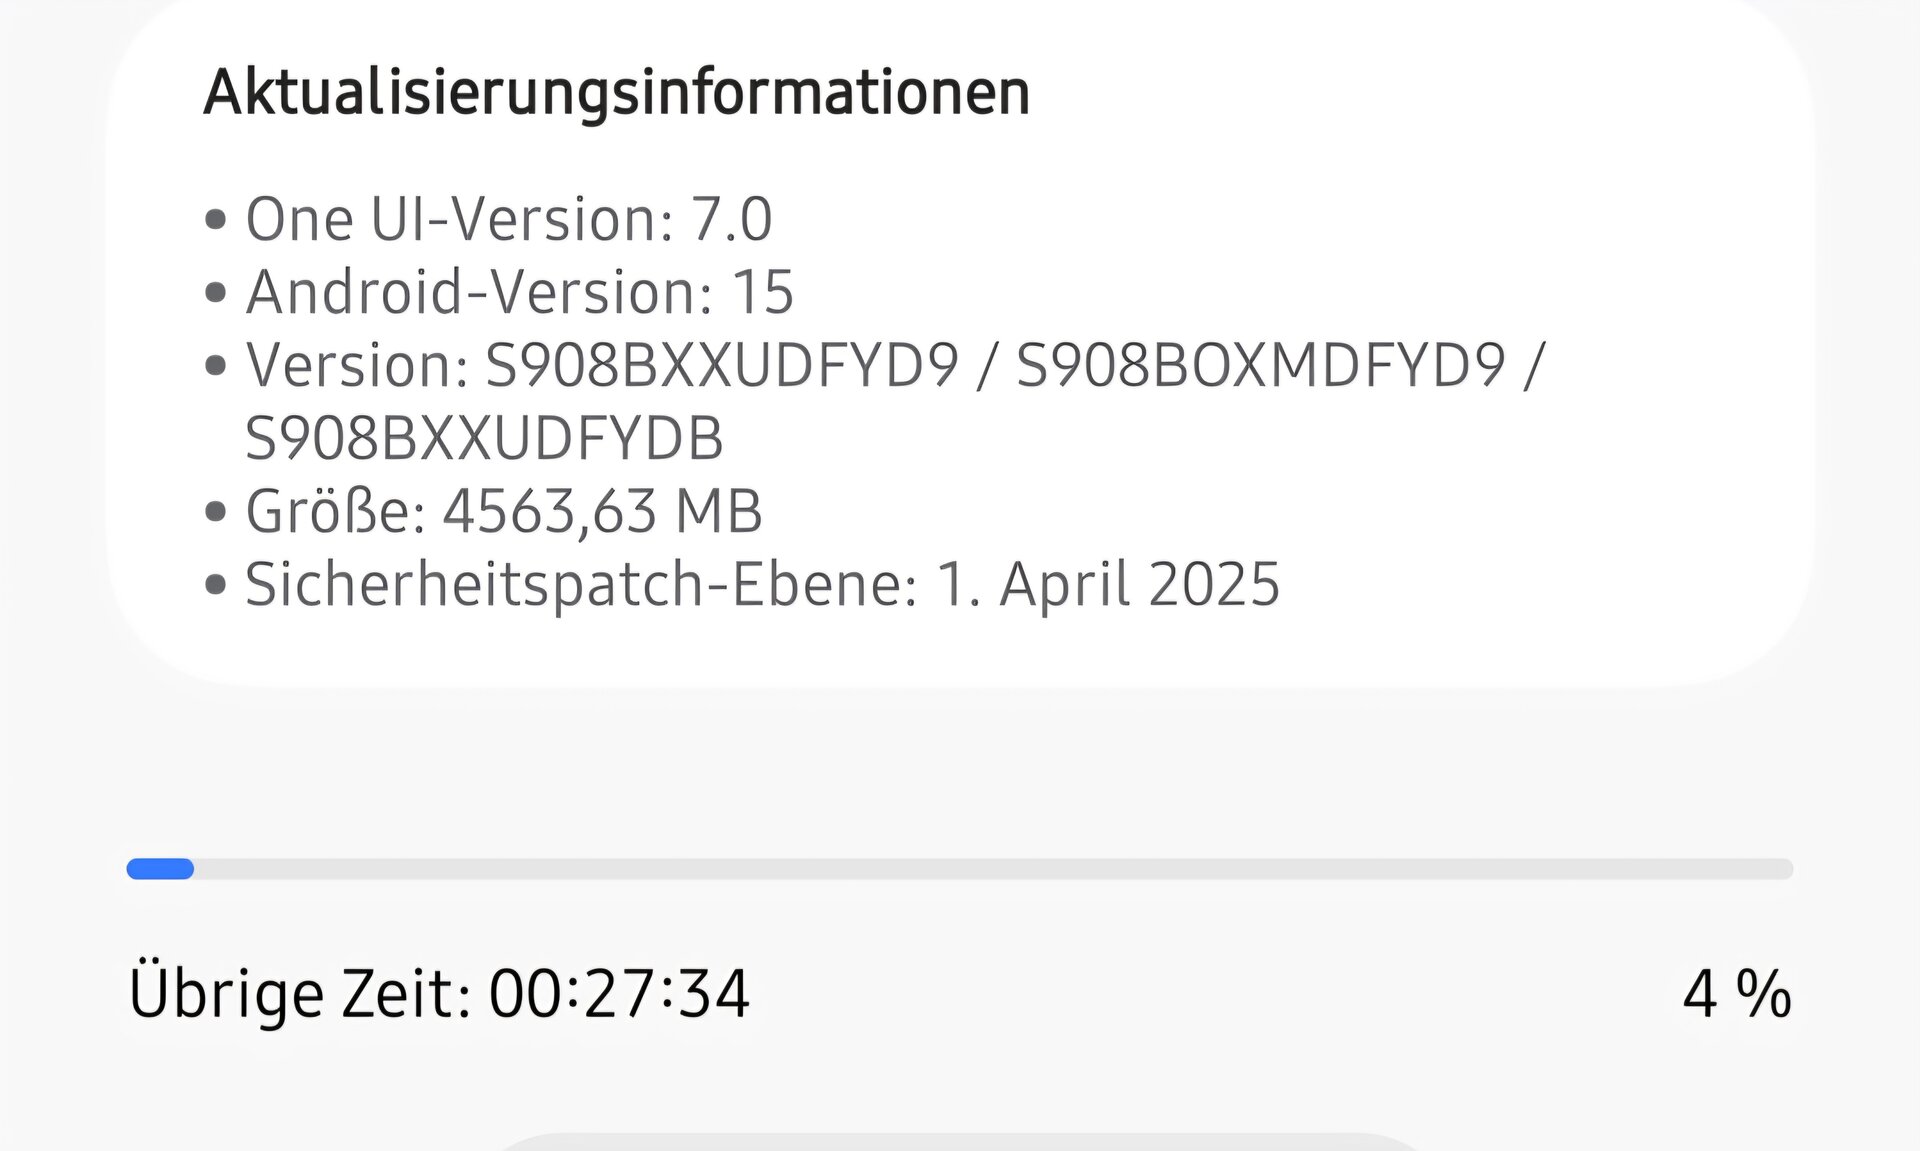The height and width of the screenshot is (1151, 1920).
Task: Tap the Sicherheitspatch-Ebene label
Action: point(581,584)
